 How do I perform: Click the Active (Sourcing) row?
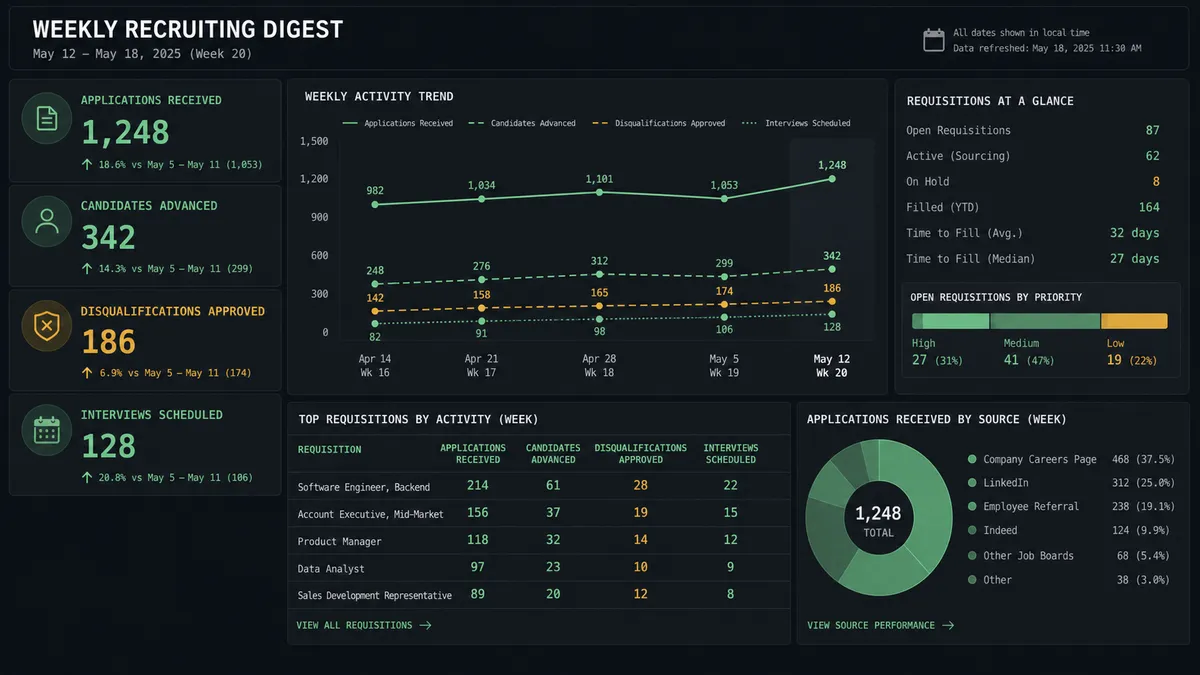1033,156
